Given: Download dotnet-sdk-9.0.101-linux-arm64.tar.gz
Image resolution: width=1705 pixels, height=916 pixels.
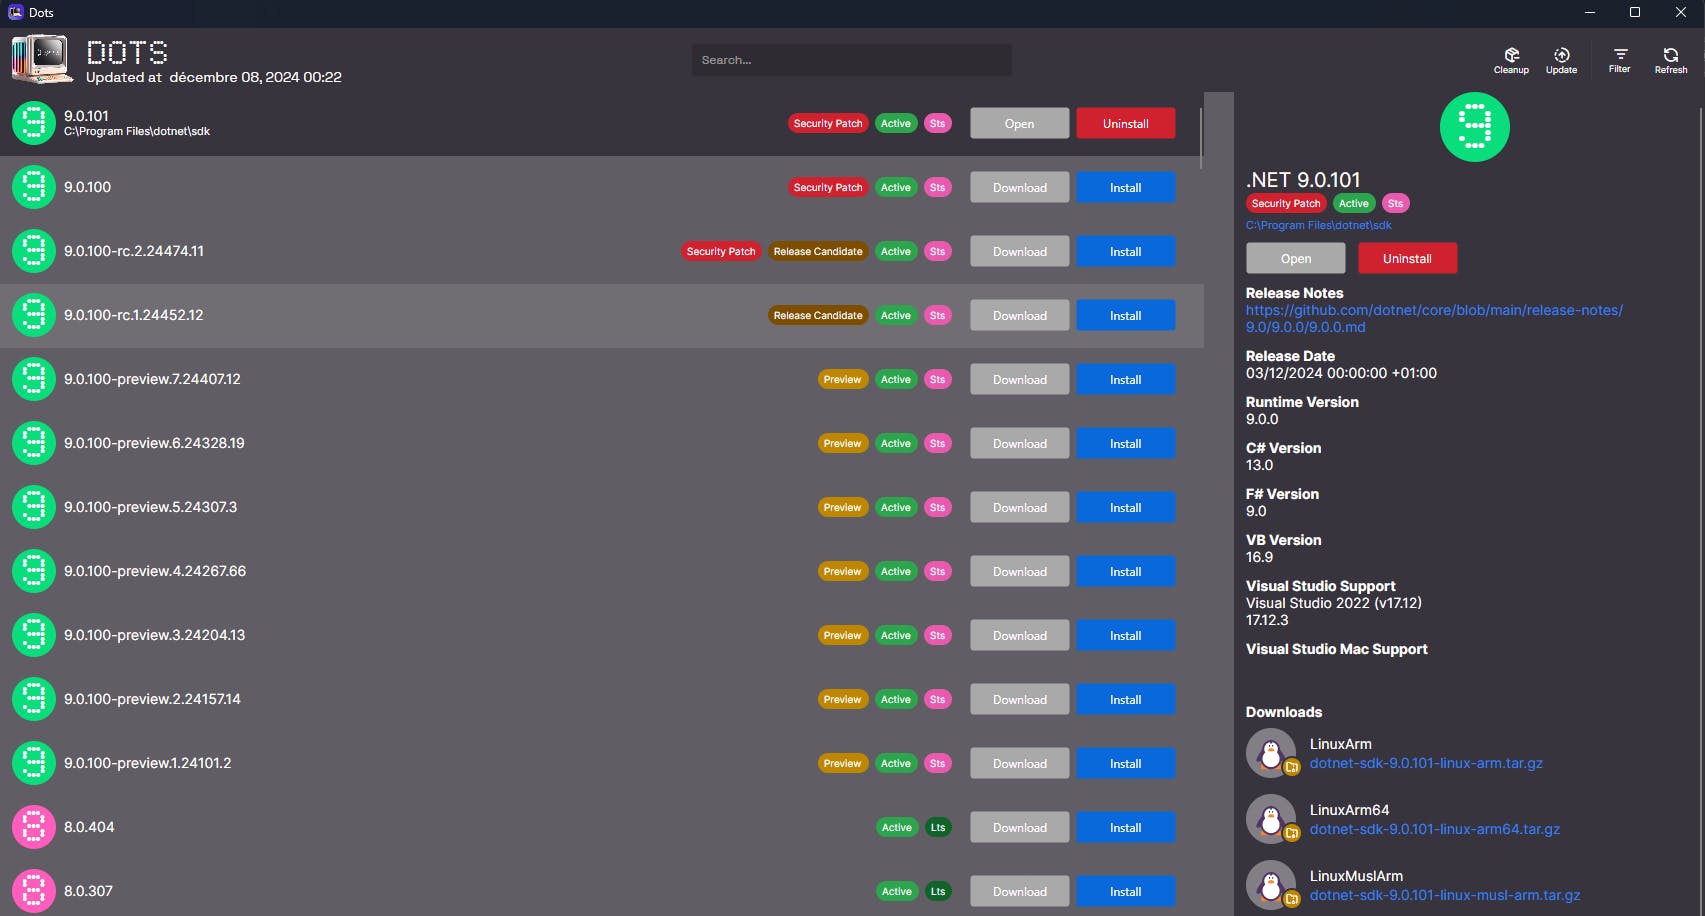Looking at the screenshot, I should coord(1435,829).
